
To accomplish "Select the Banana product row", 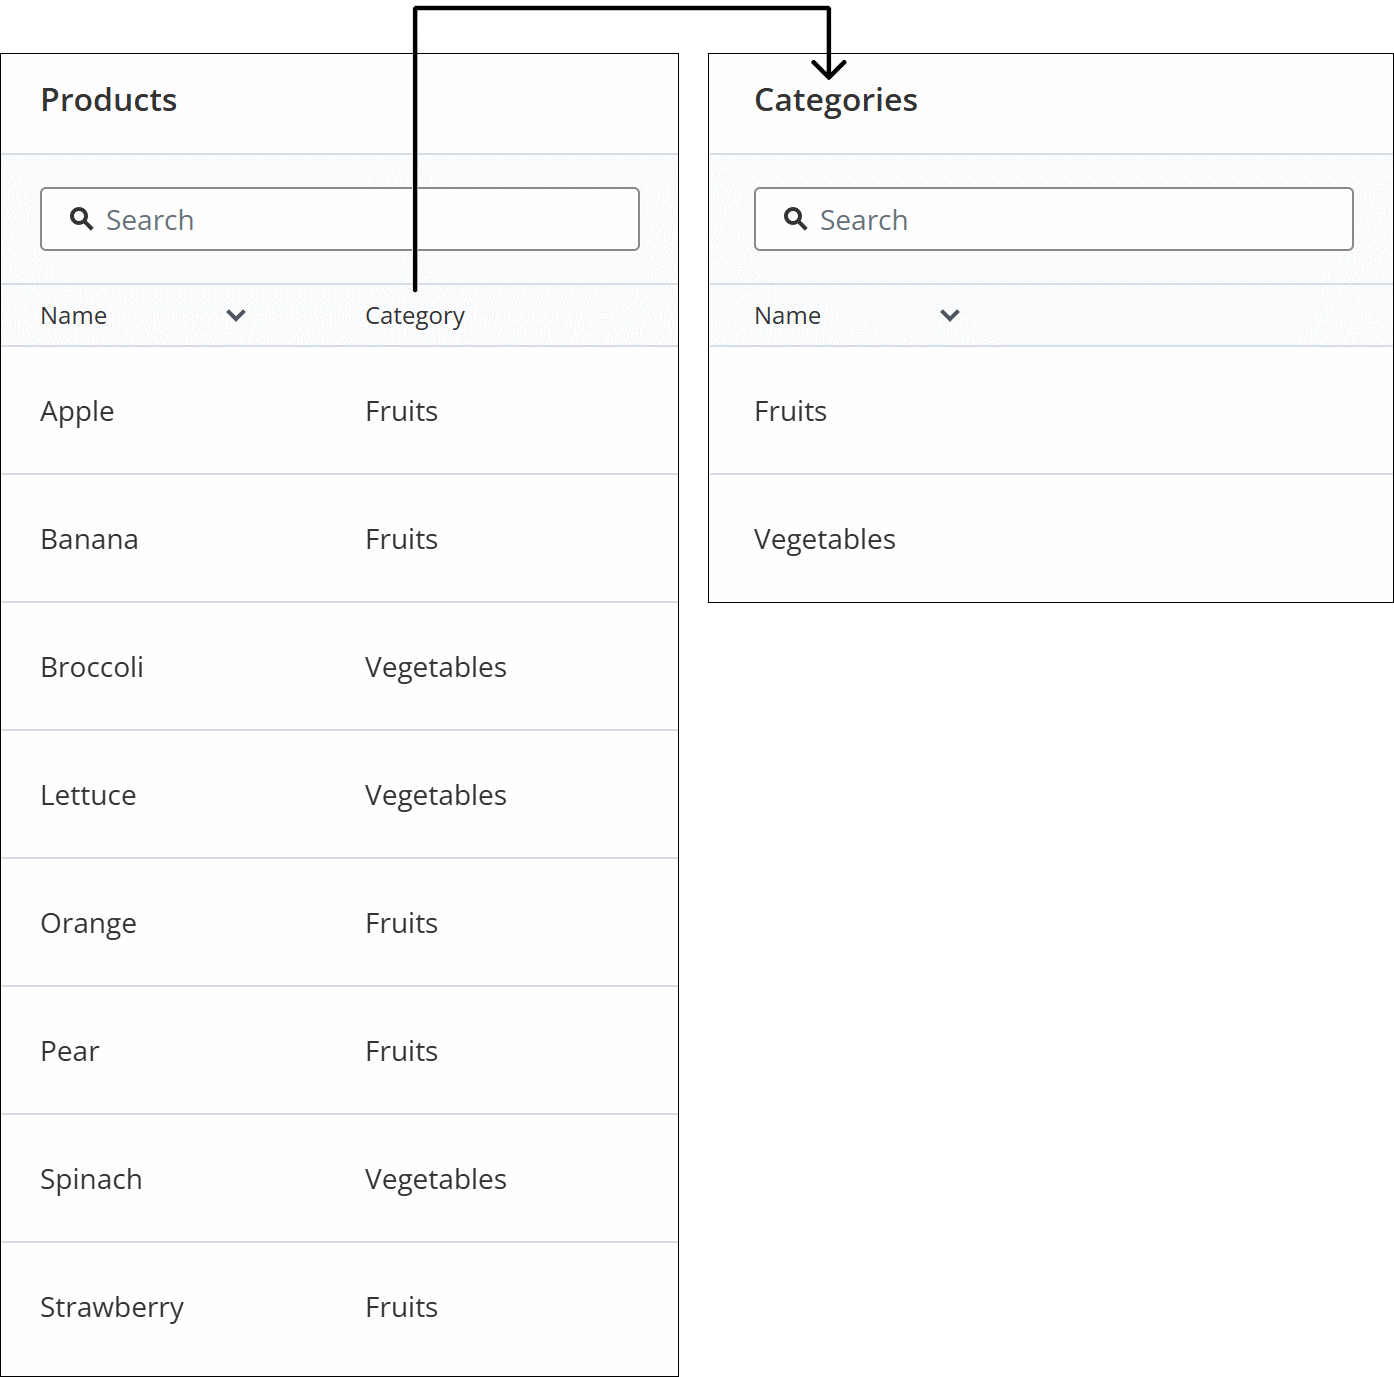I will 90,539.
